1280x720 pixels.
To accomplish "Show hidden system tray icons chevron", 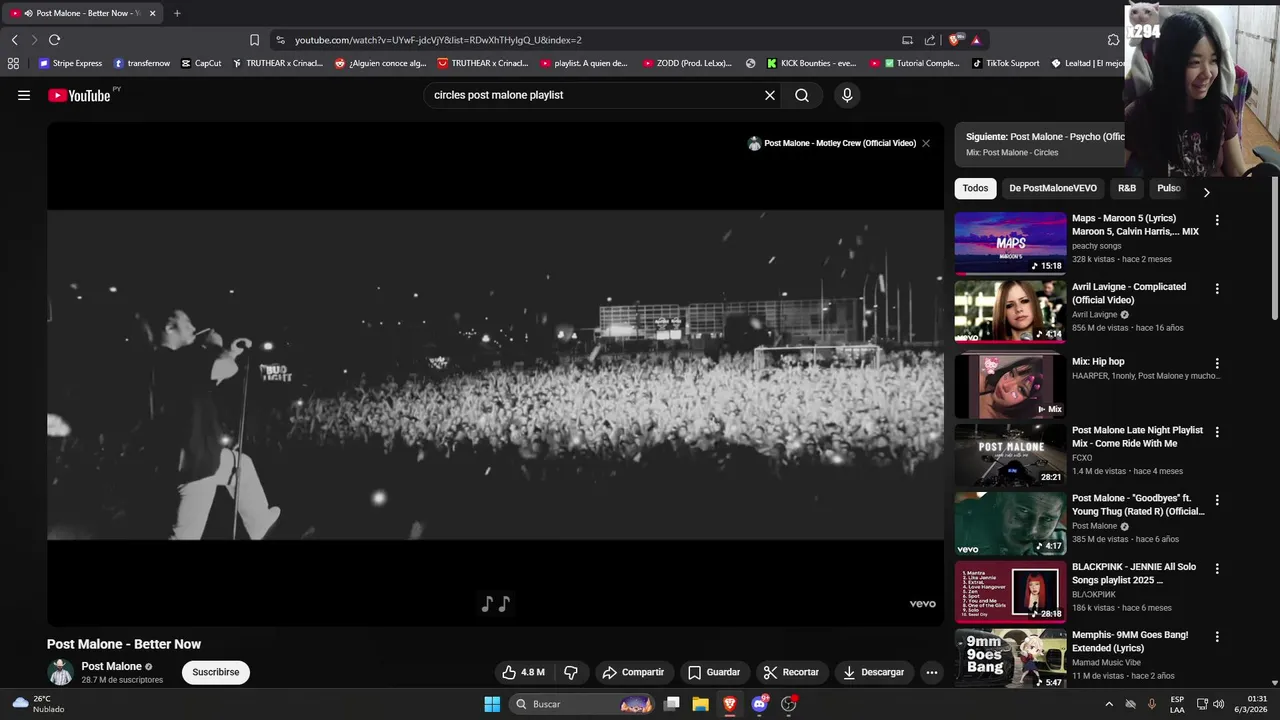I will coord(1109,704).
